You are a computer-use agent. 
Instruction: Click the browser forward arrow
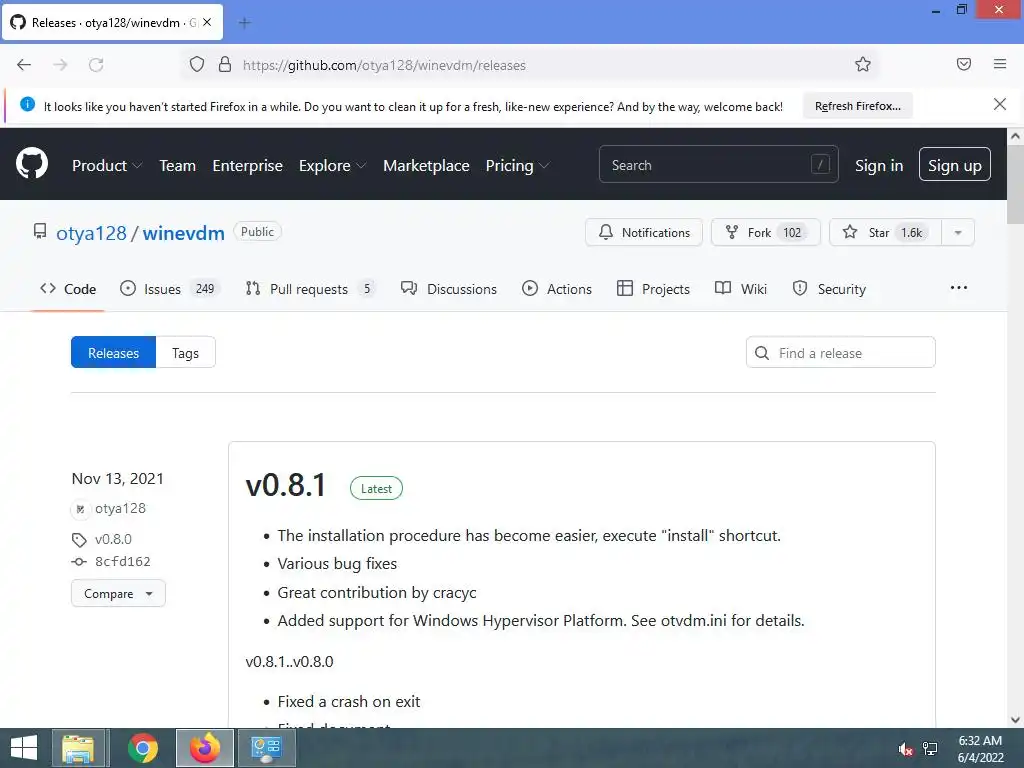pos(60,65)
